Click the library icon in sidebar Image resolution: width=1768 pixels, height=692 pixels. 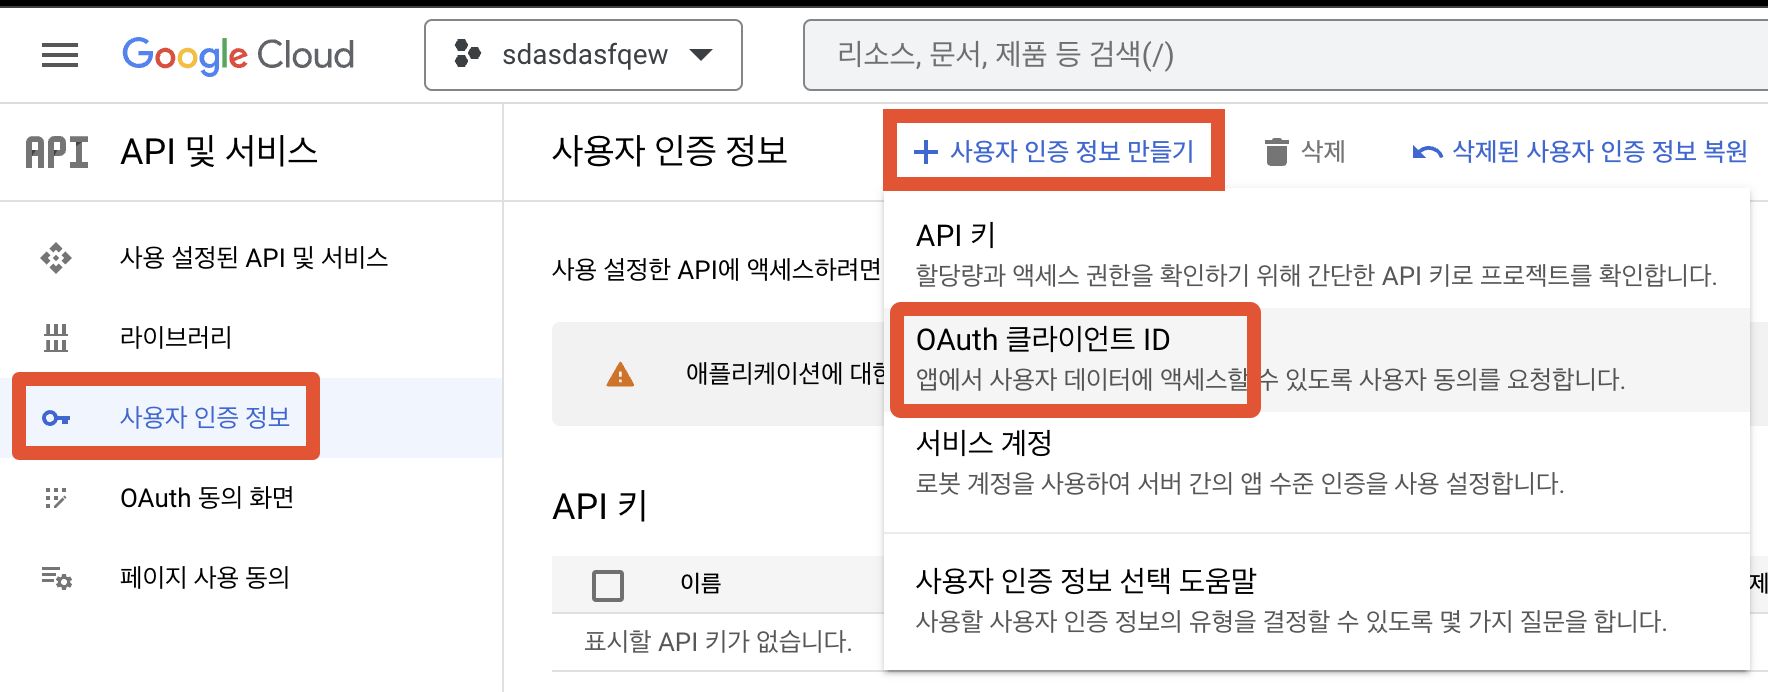(56, 338)
